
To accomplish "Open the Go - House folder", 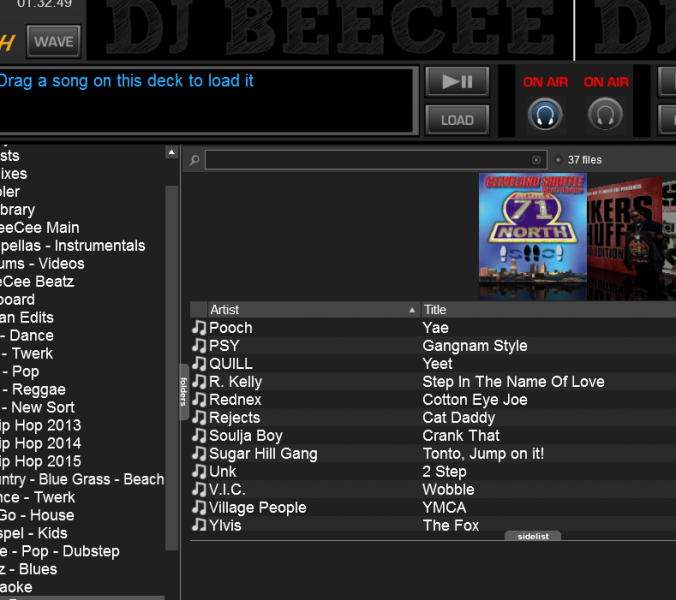I will 37,515.
